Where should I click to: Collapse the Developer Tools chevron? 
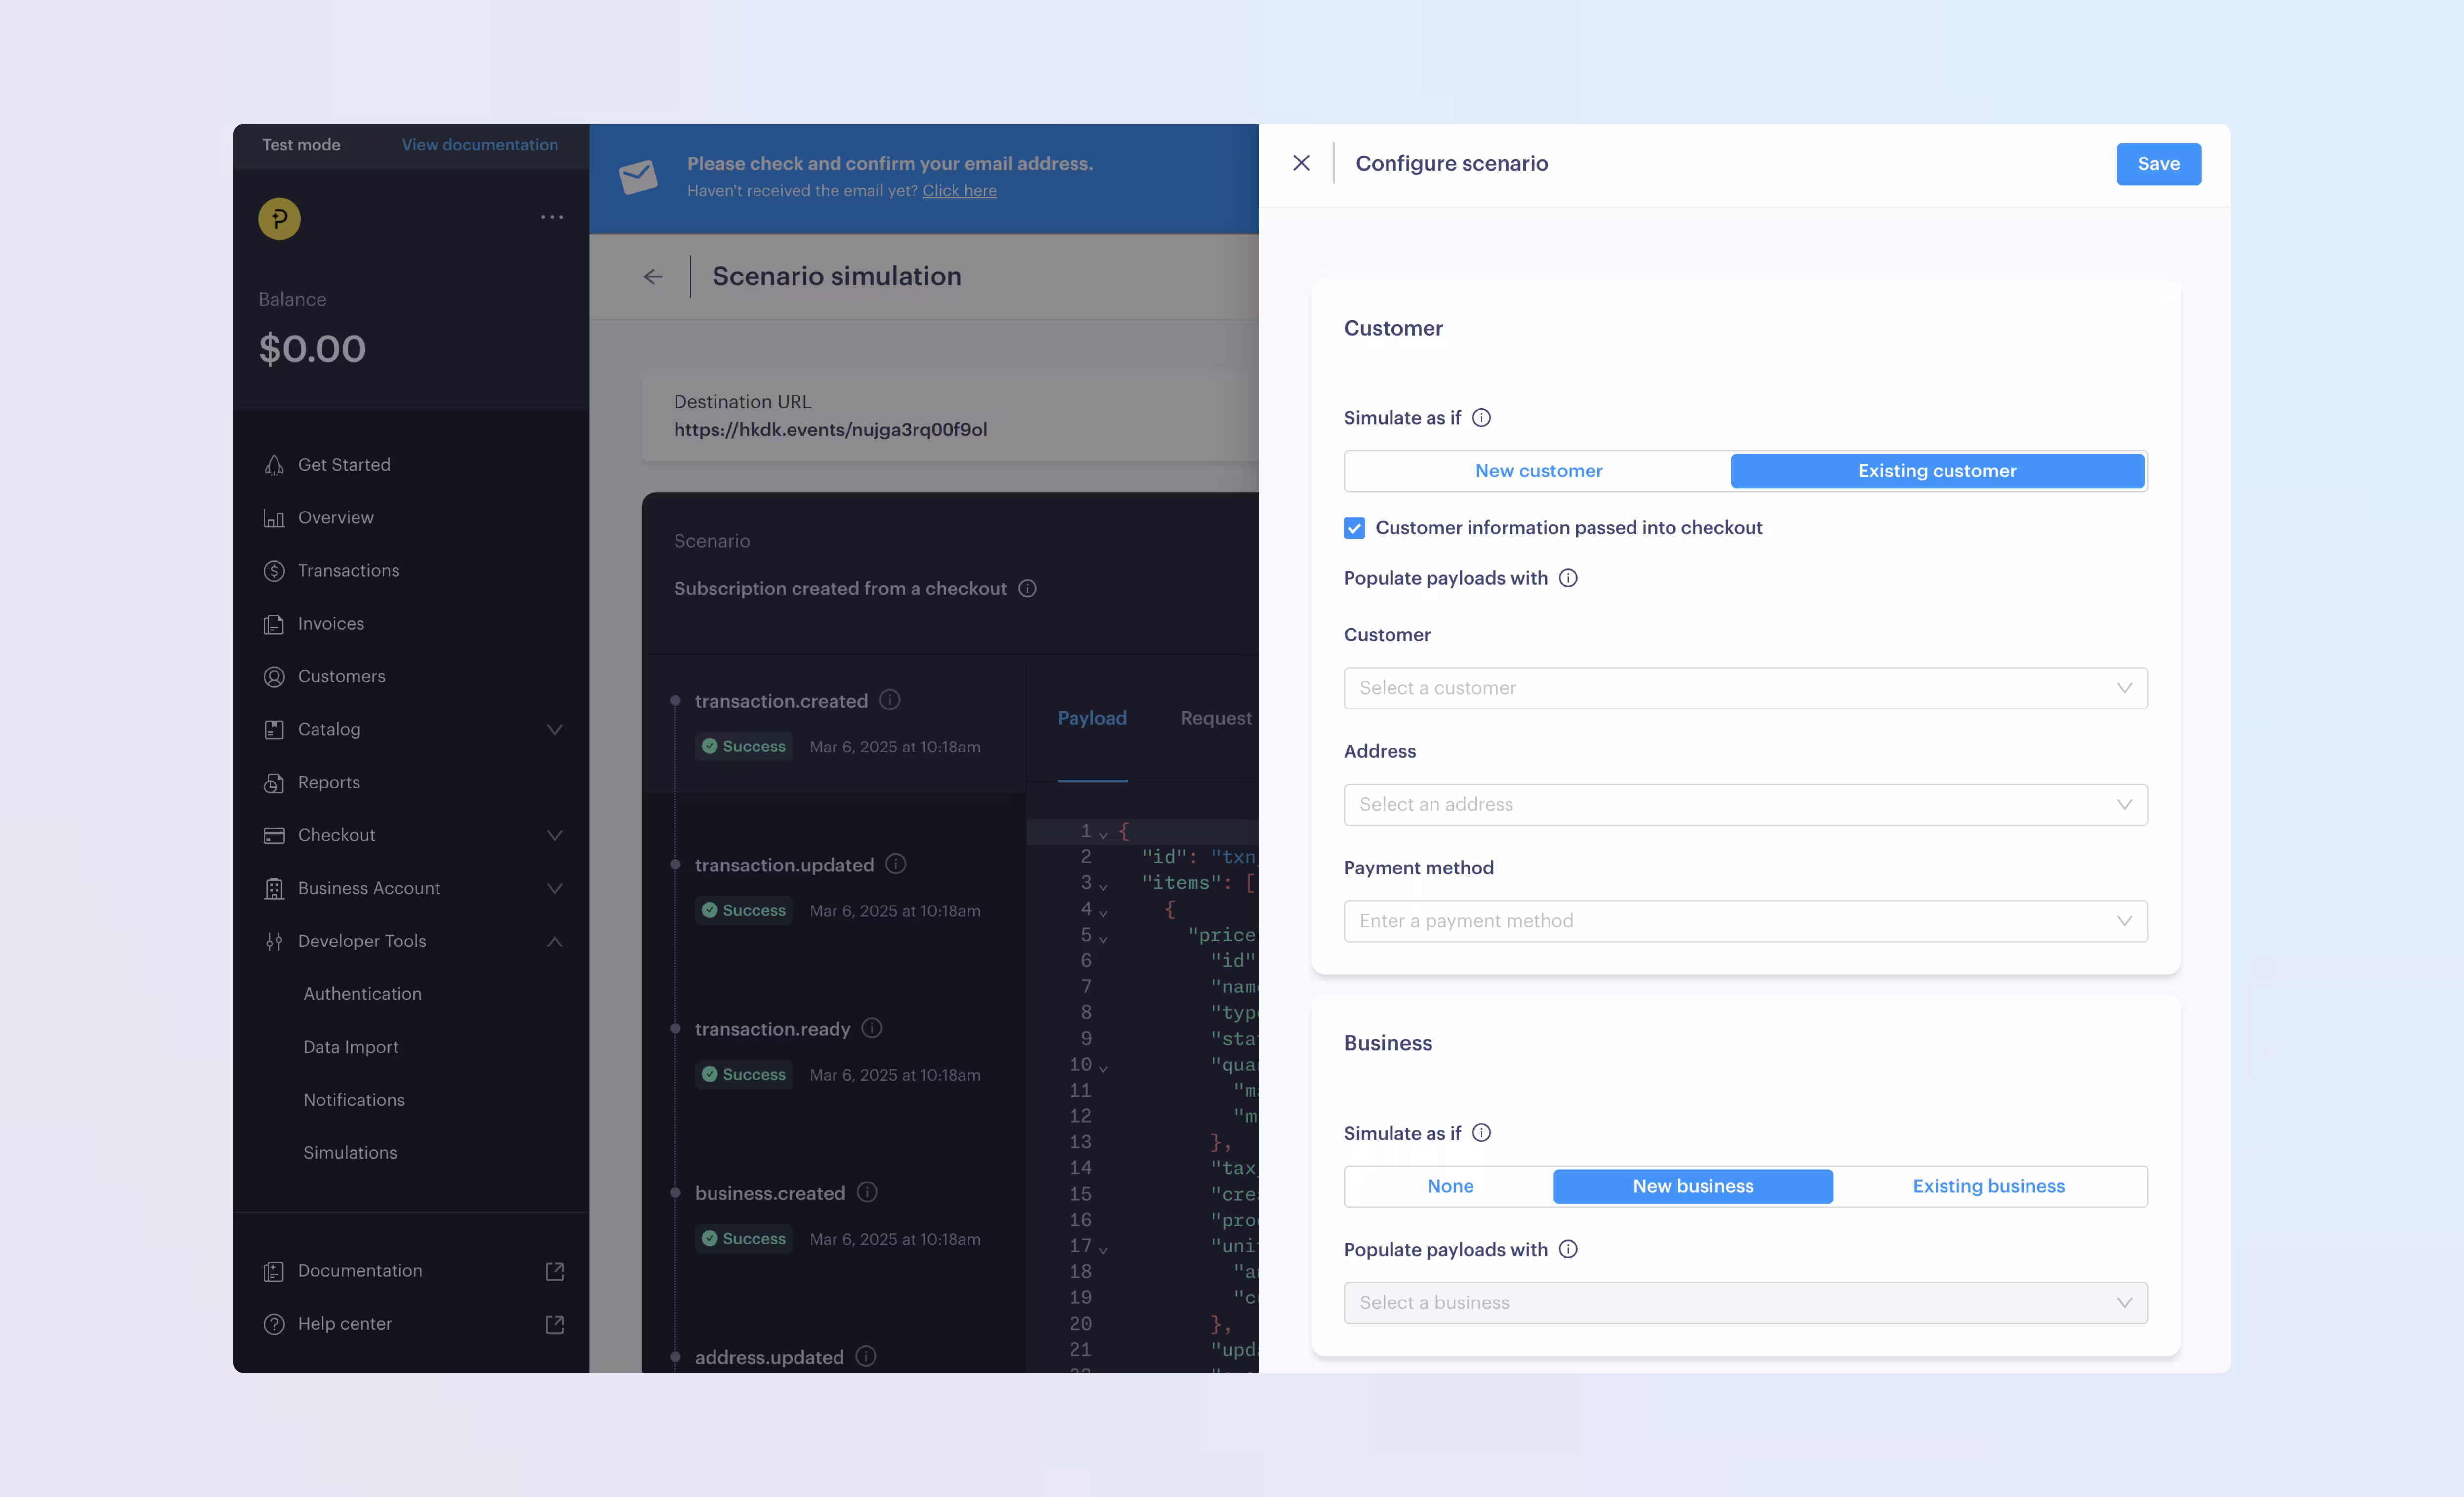coord(555,942)
